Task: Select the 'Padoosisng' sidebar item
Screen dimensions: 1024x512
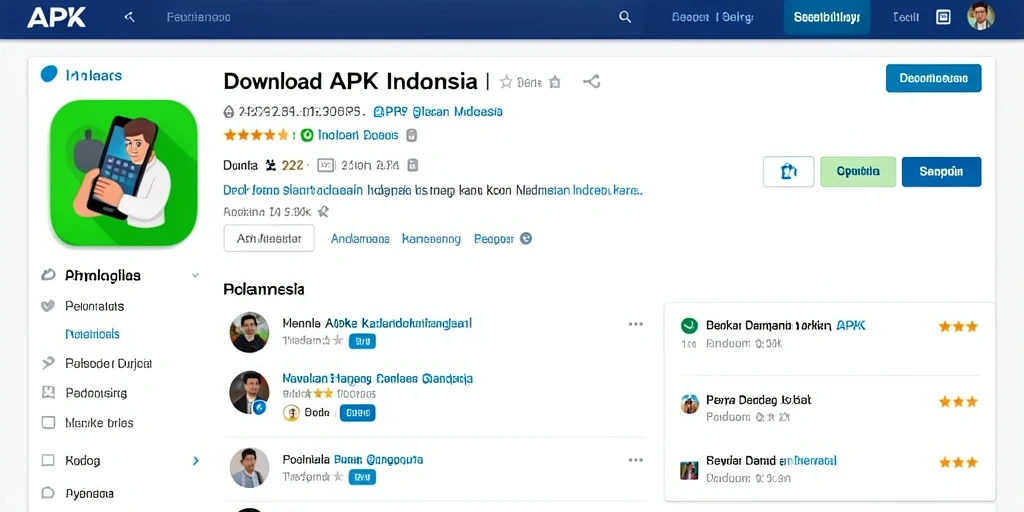Action: [x=96, y=393]
